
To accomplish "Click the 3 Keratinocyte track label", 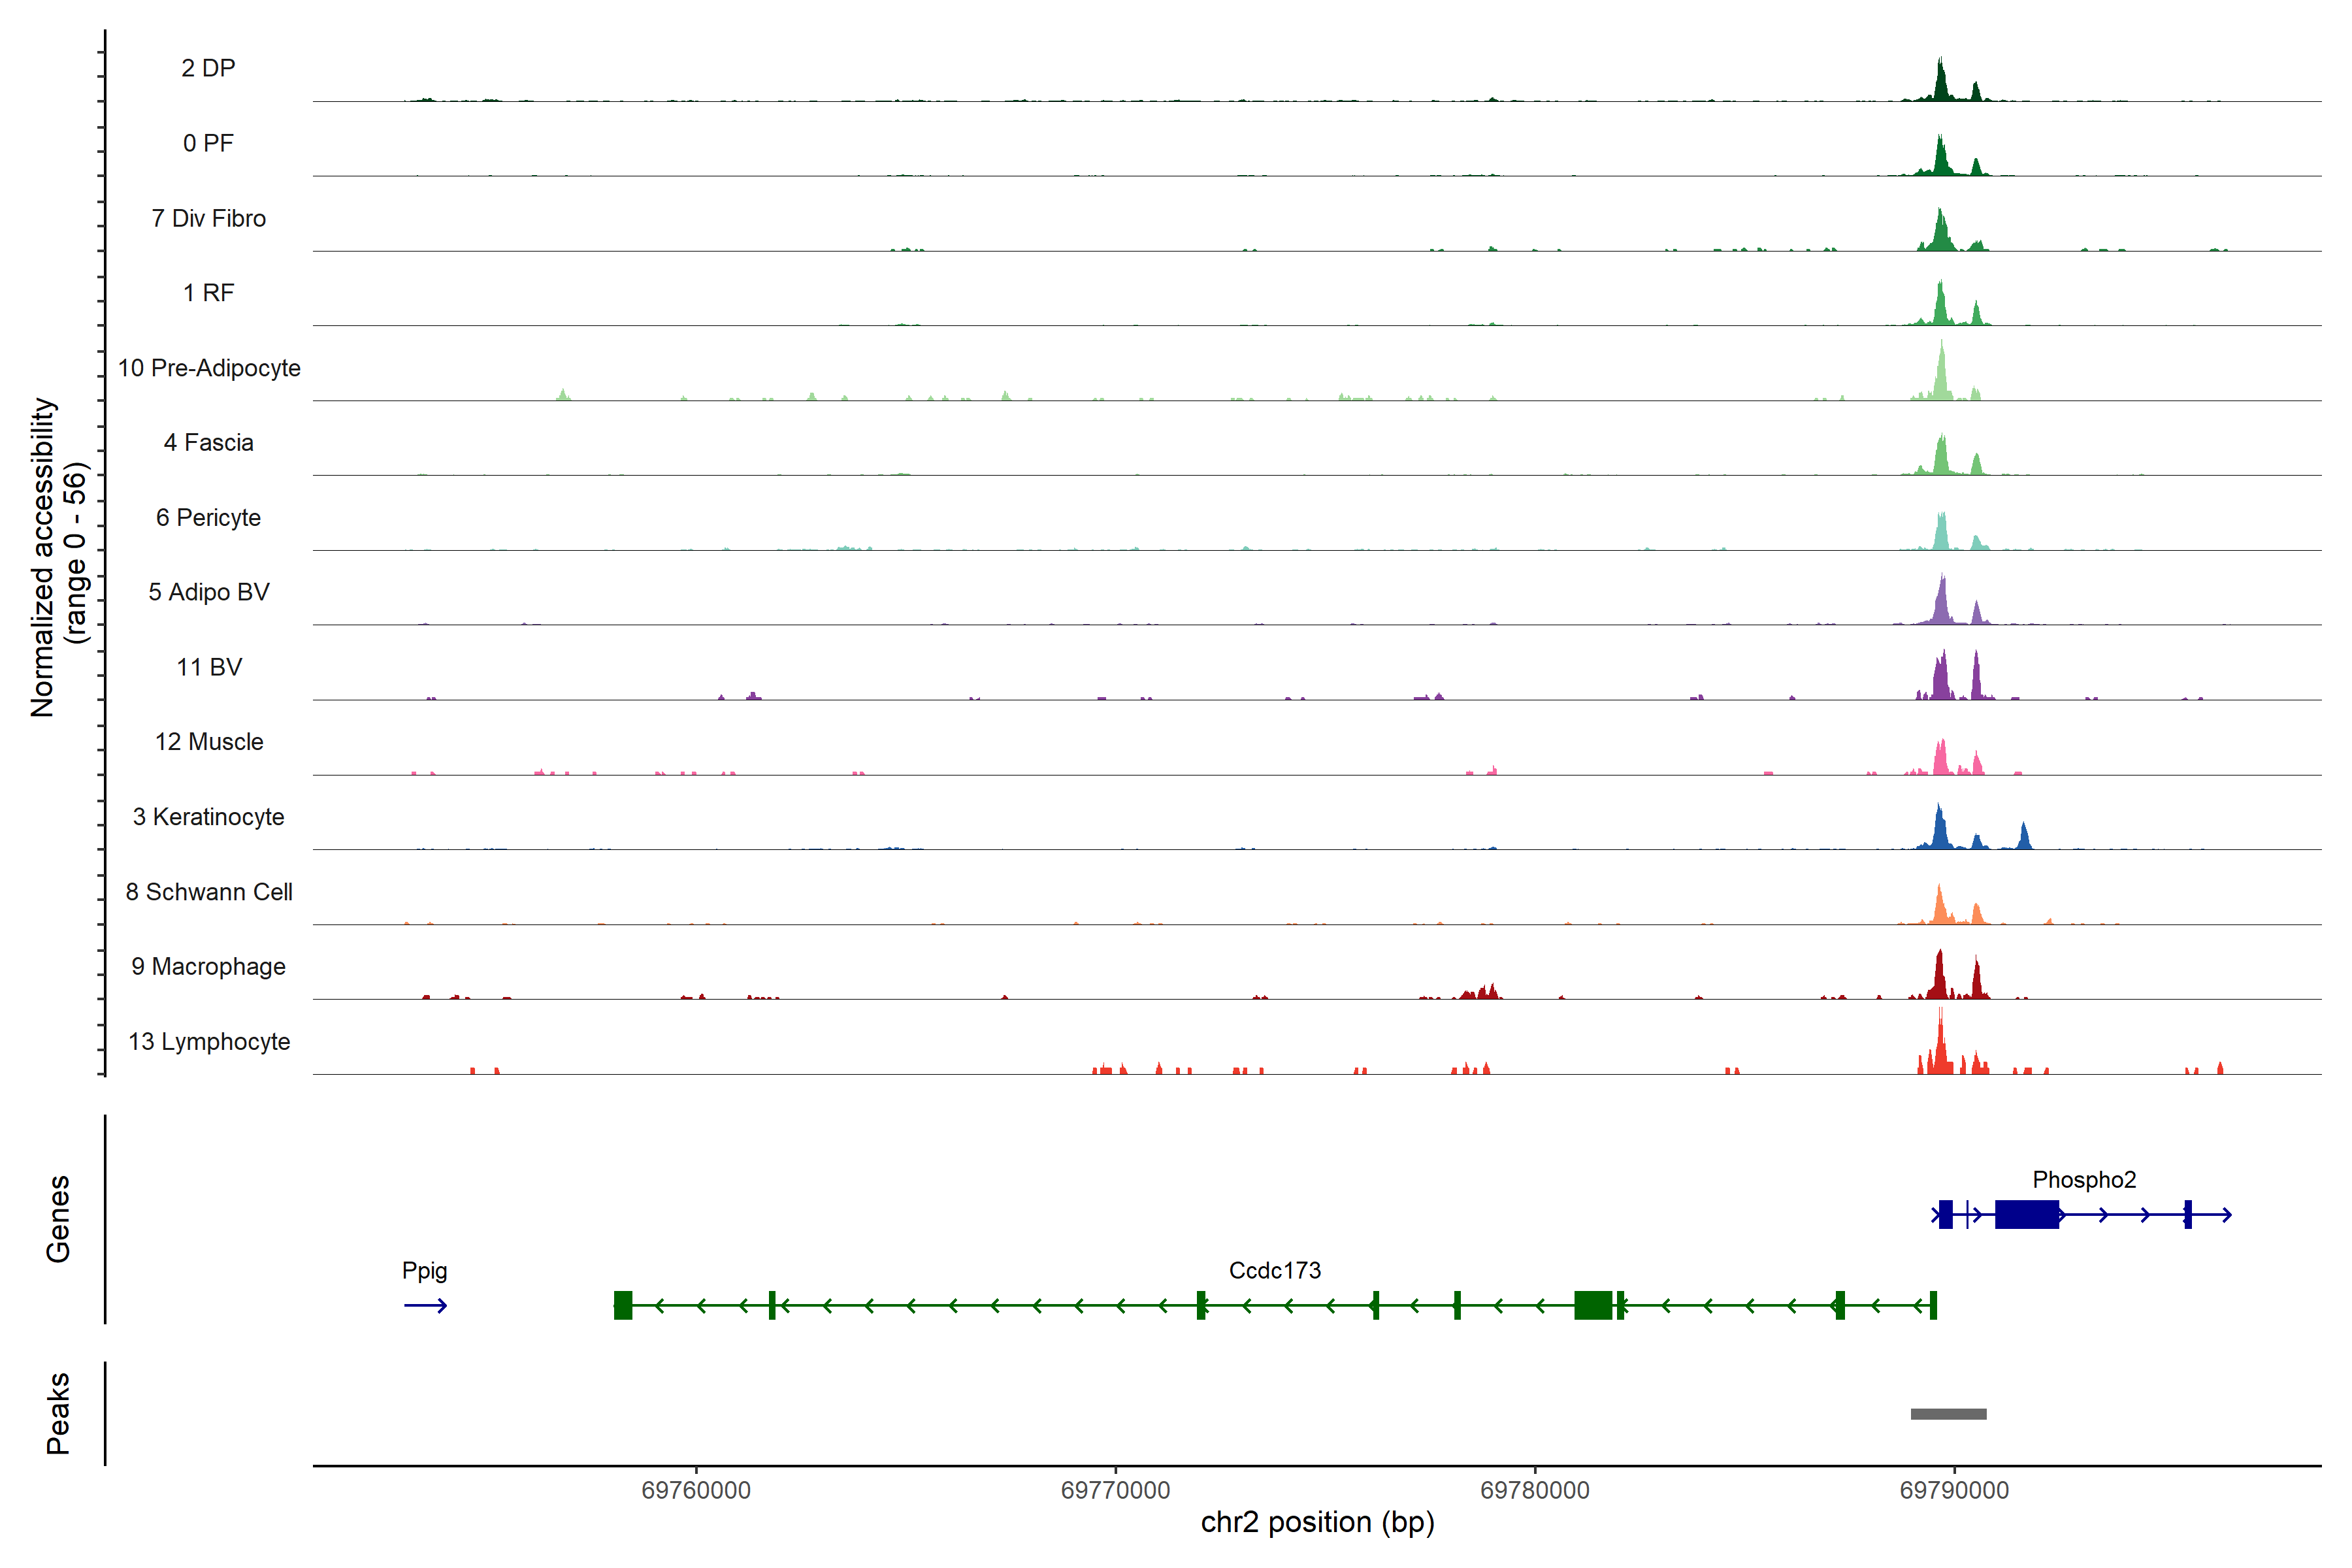I will pyautogui.click(x=209, y=817).
